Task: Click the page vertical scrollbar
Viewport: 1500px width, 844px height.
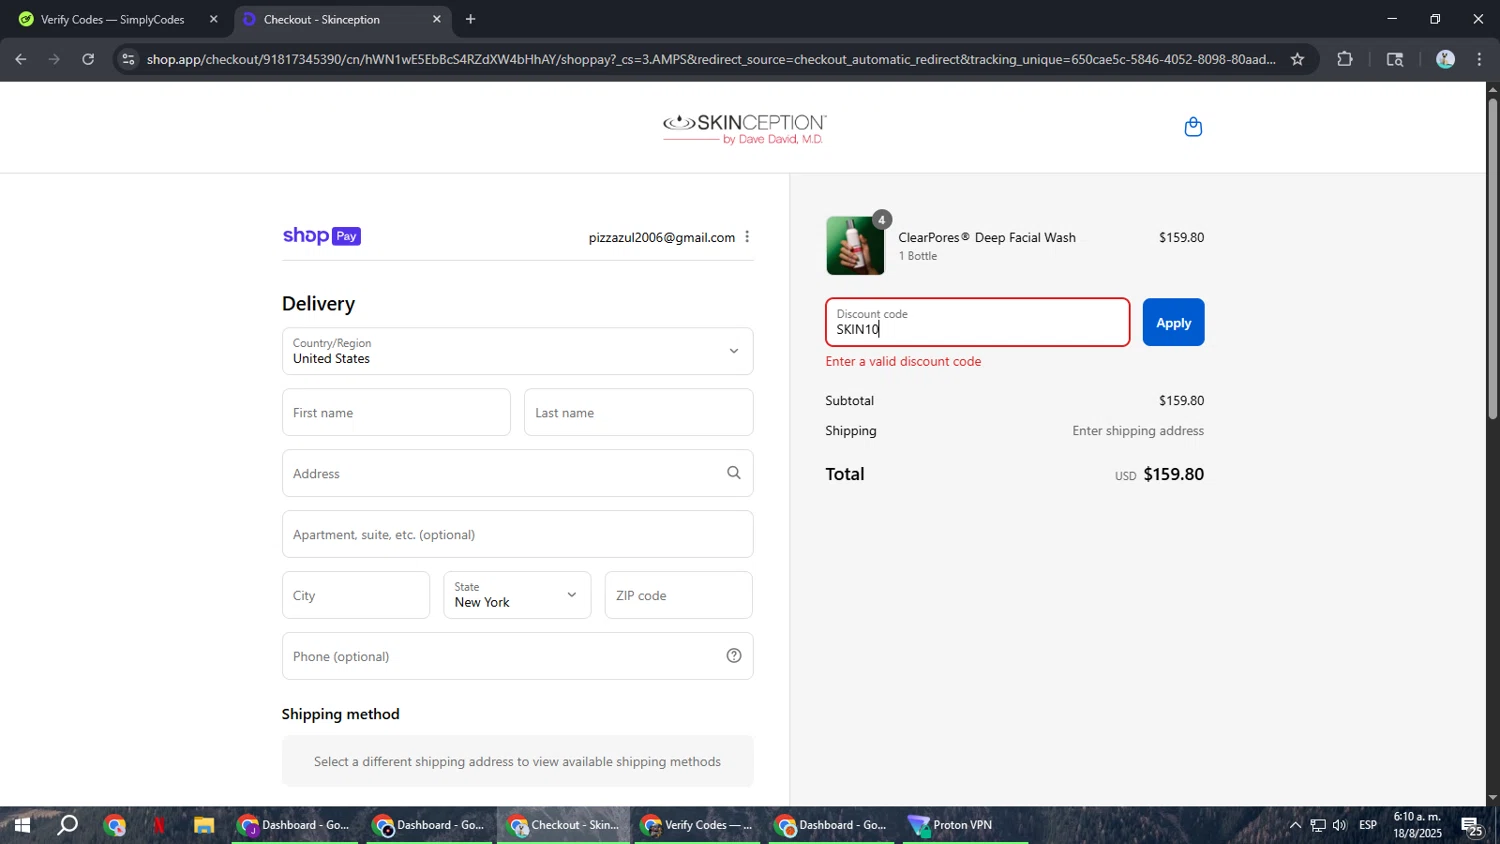Action: (1492, 258)
